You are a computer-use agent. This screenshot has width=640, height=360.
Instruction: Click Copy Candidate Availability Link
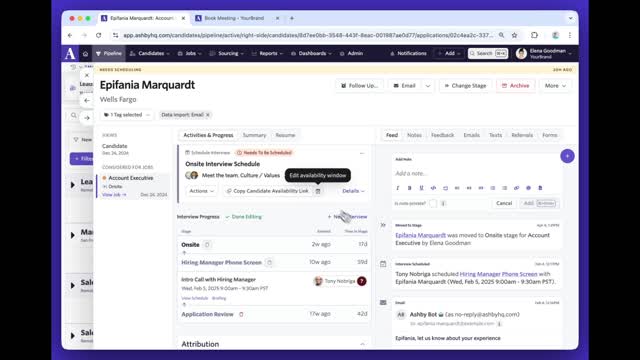coord(268,191)
